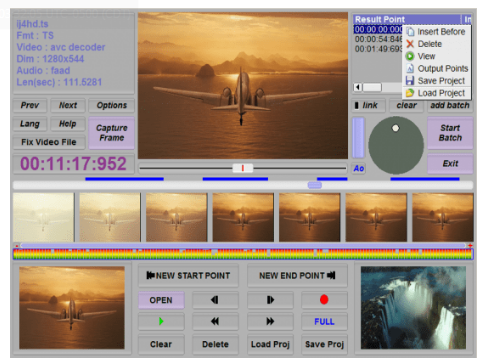Click the round jog dial control

point(396,145)
